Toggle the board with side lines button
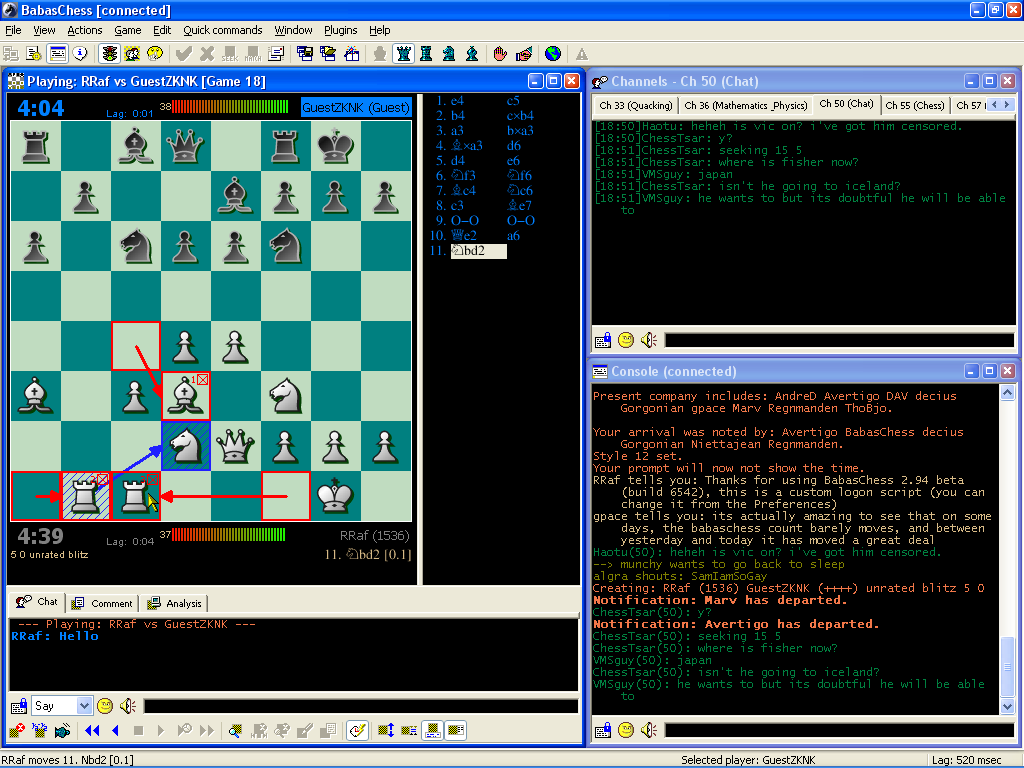 409,730
